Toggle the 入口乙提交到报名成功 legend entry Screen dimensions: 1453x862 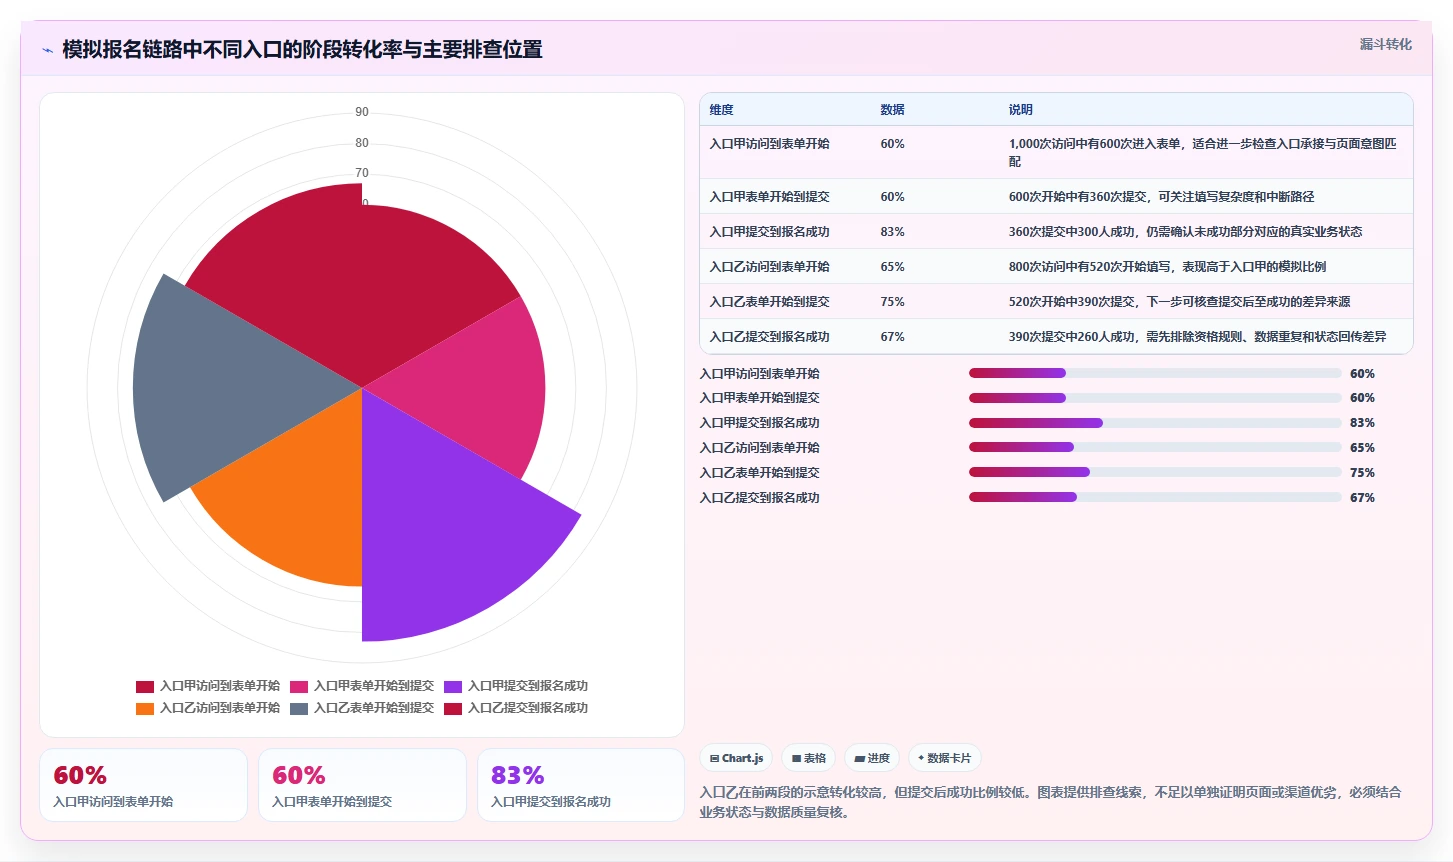(x=516, y=708)
